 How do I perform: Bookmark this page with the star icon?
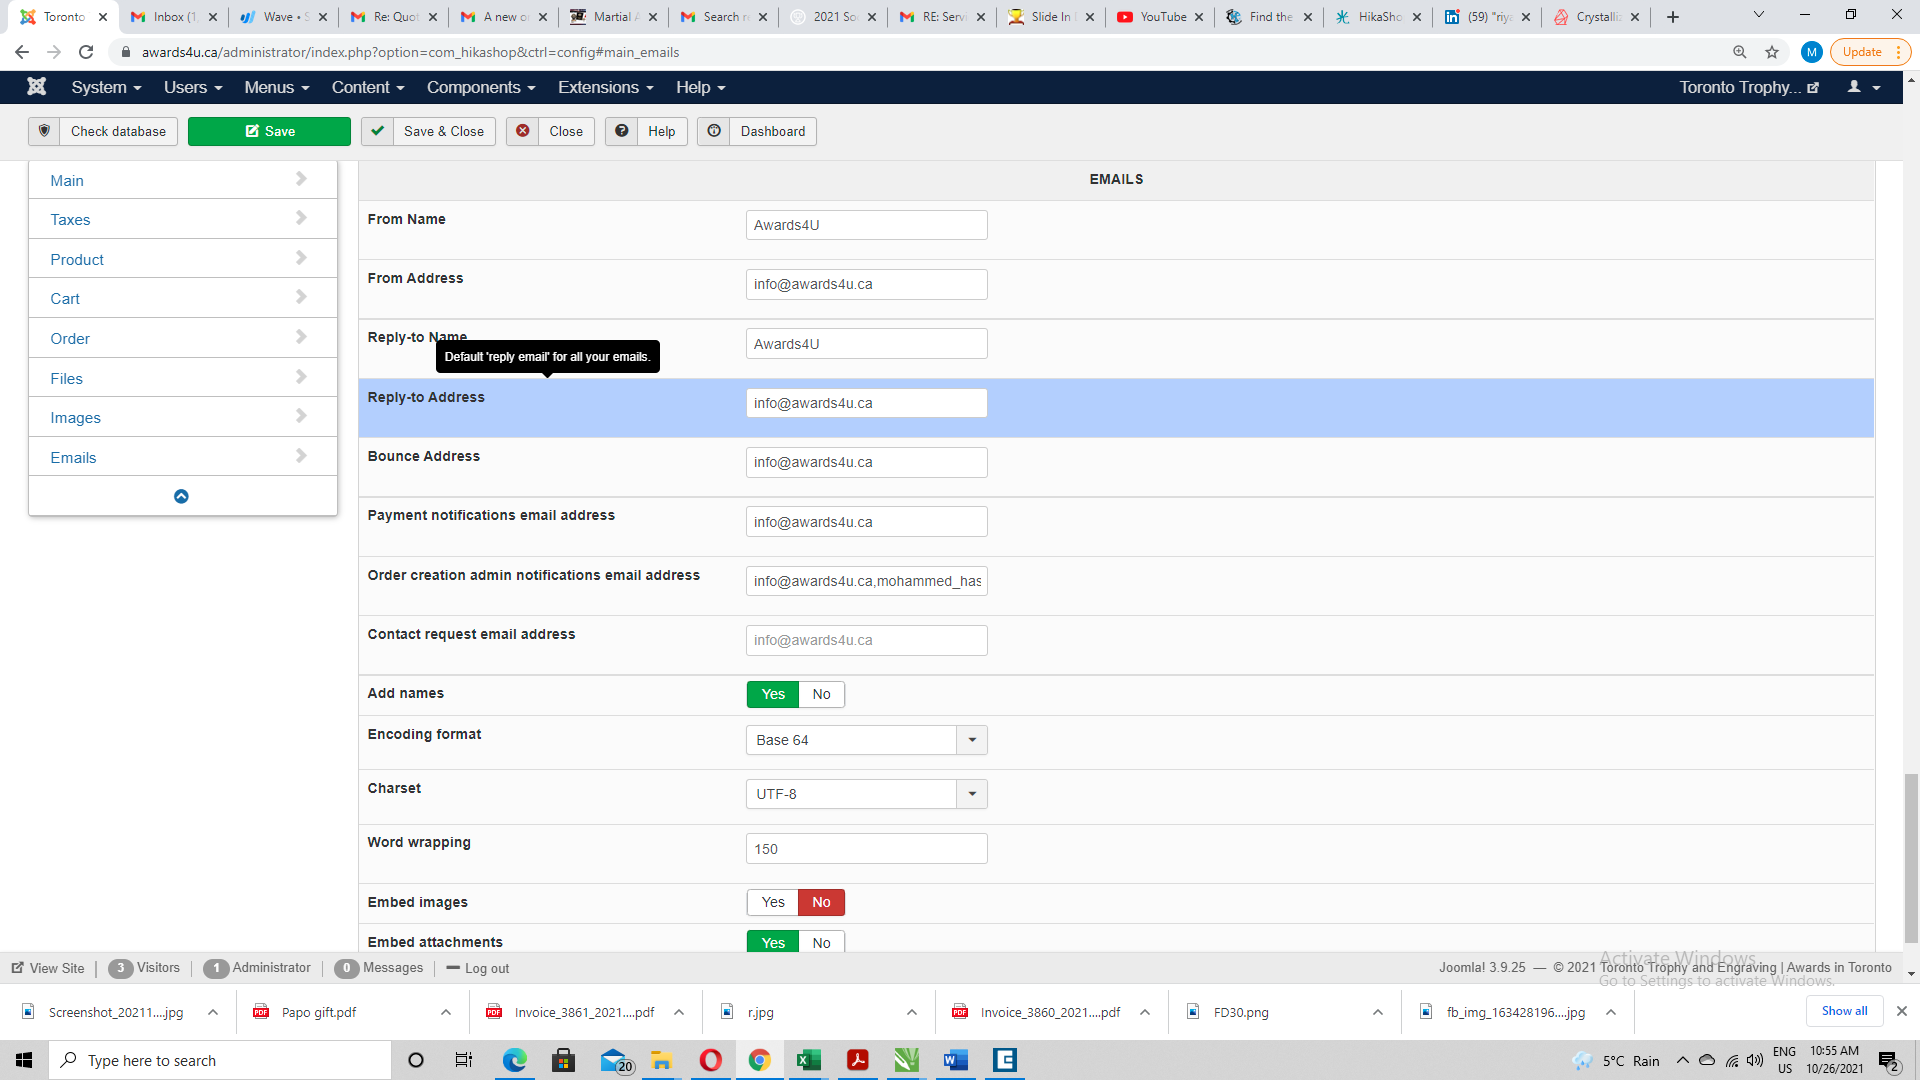pyautogui.click(x=1772, y=52)
